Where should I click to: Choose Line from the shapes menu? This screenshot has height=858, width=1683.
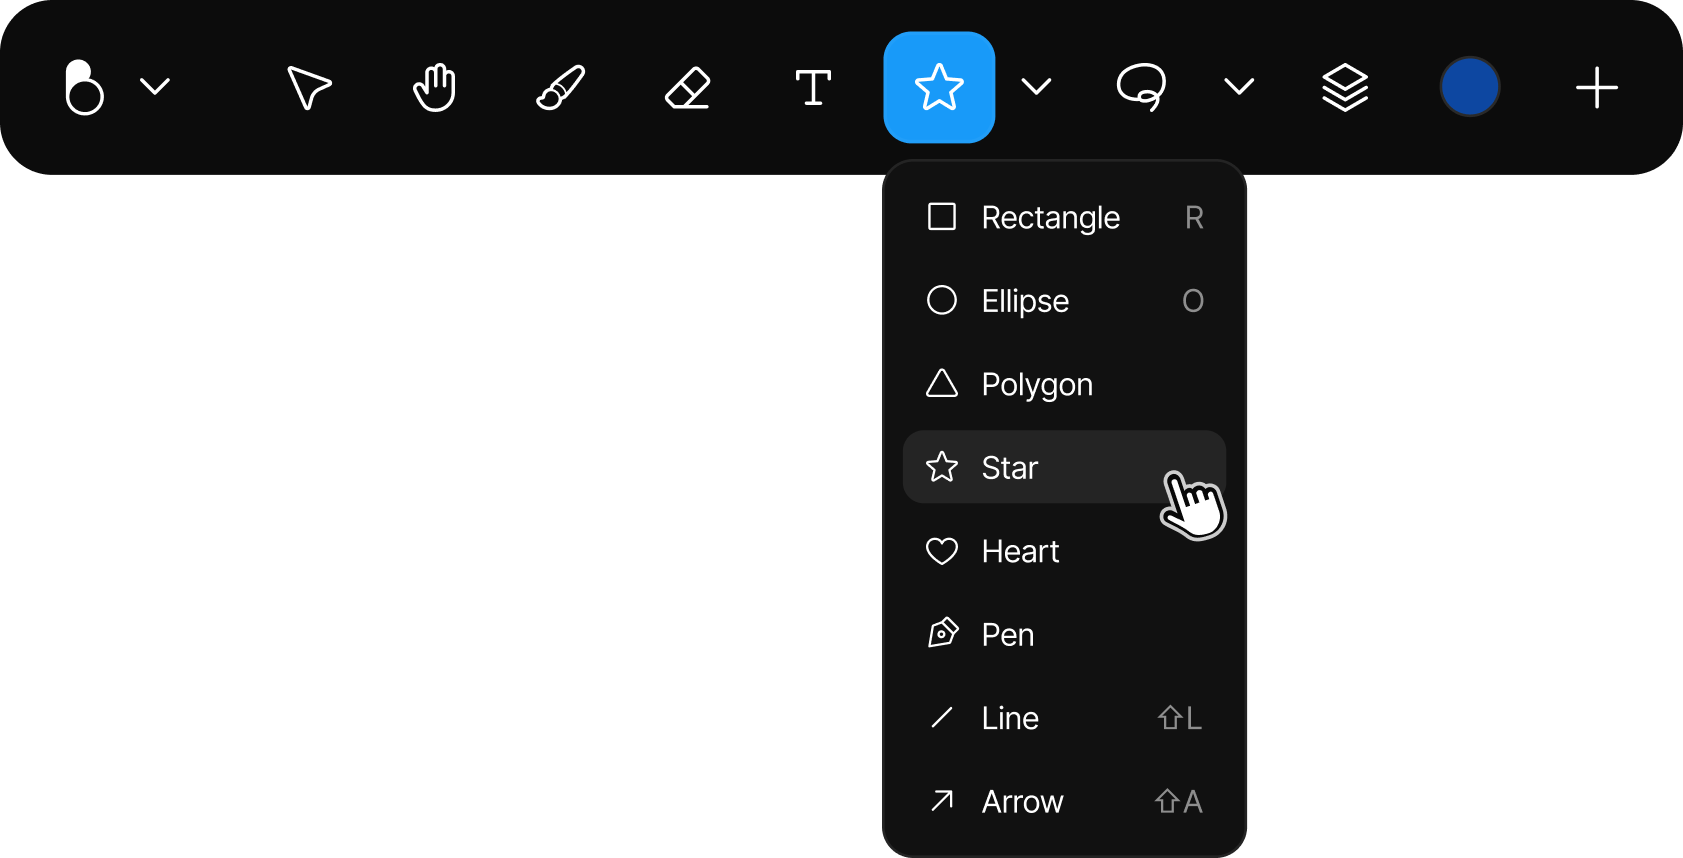click(x=1064, y=718)
